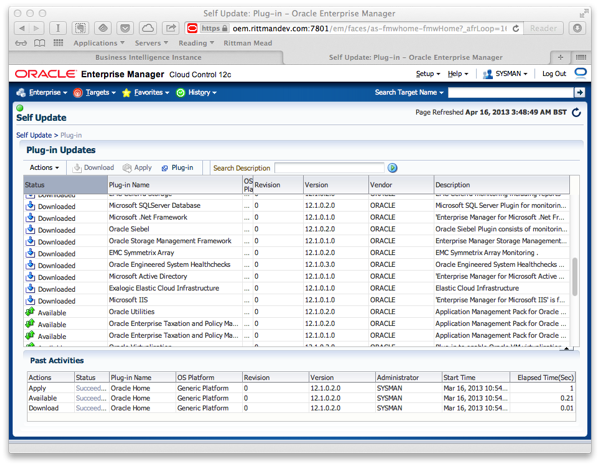600x466 pixels.
Task: Select Microsoft .Net Framework row
Action: [297, 217]
